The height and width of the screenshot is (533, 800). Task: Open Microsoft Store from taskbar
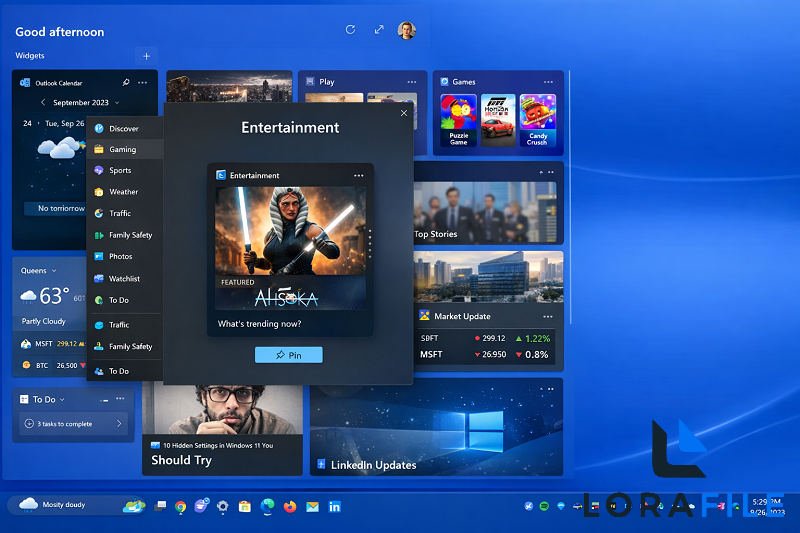point(245,506)
